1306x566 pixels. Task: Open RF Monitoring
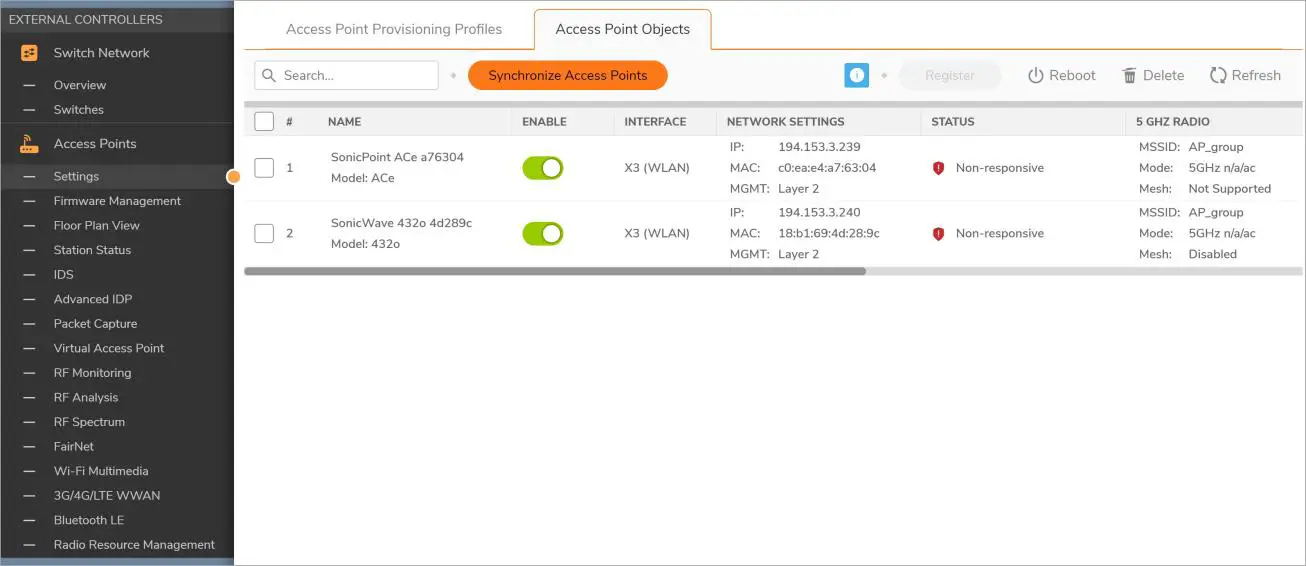(92, 373)
